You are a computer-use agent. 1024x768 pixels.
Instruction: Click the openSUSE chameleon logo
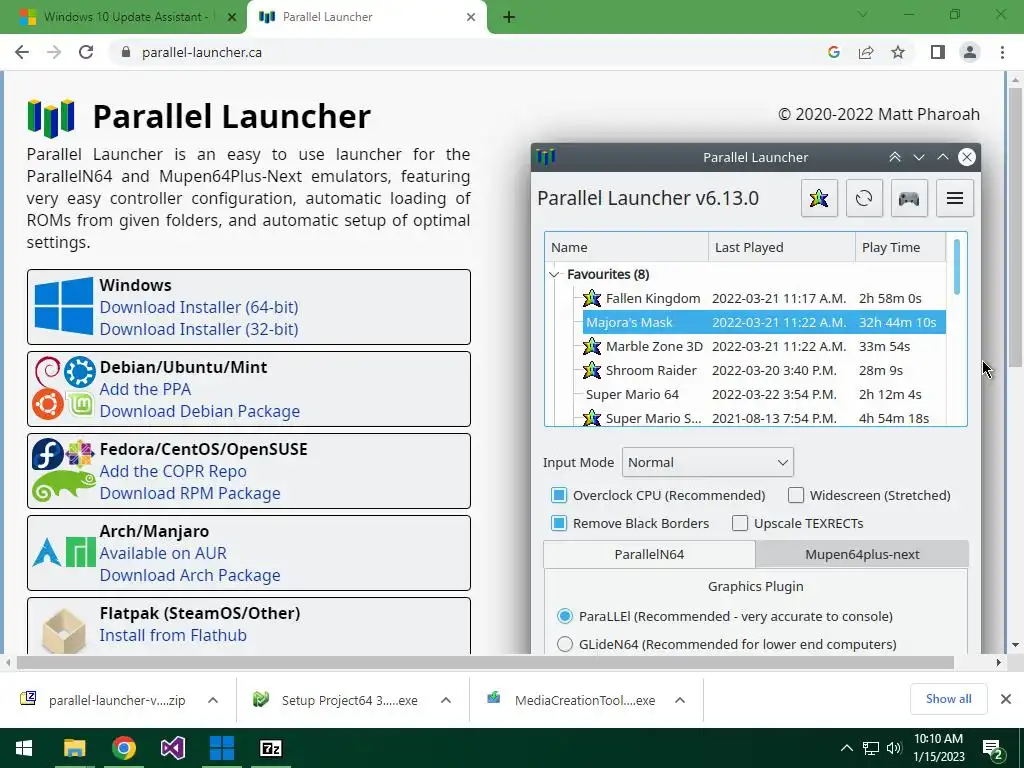(63, 485)
